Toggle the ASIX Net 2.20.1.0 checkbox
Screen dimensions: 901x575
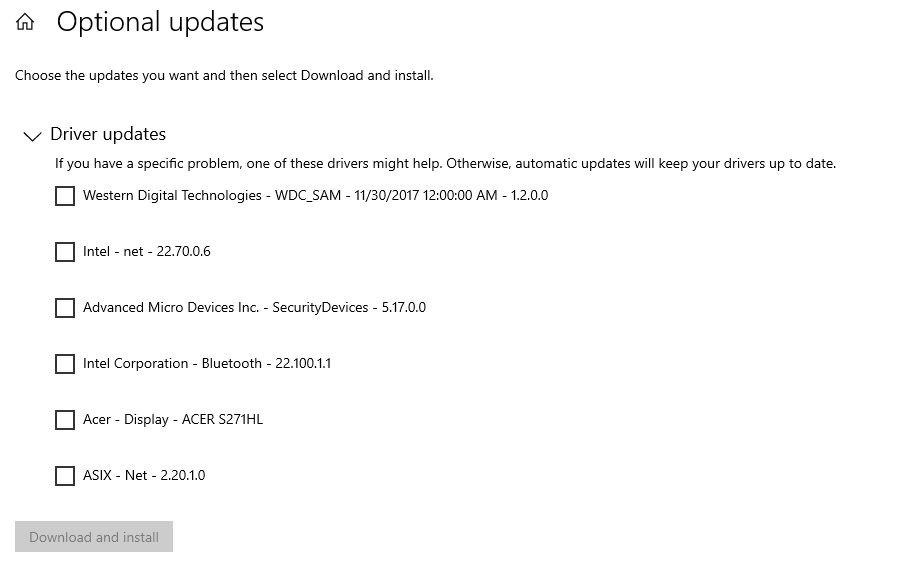pyautogui.click(x=65, y=476)
